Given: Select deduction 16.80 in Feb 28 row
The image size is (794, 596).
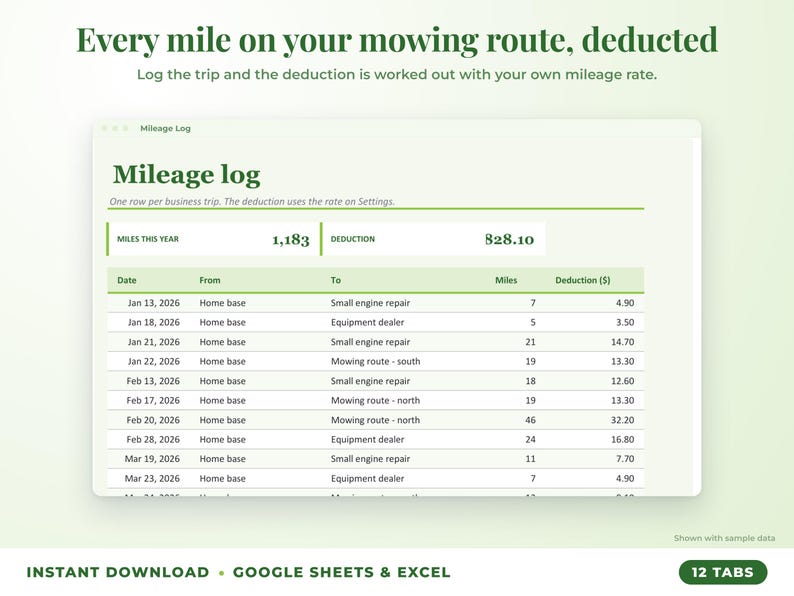Looking at the screenshot, I should pyautogui.click(x=622, y=439).
